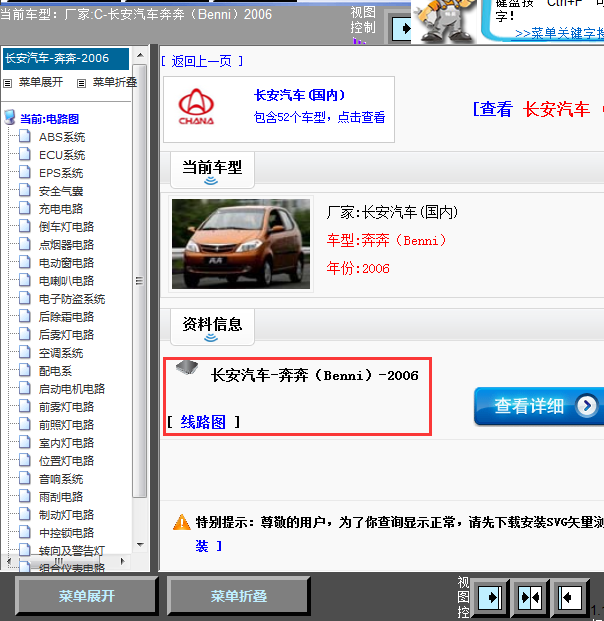Click sidebar horizontal scrollbar right arrow

coord(123,561)
